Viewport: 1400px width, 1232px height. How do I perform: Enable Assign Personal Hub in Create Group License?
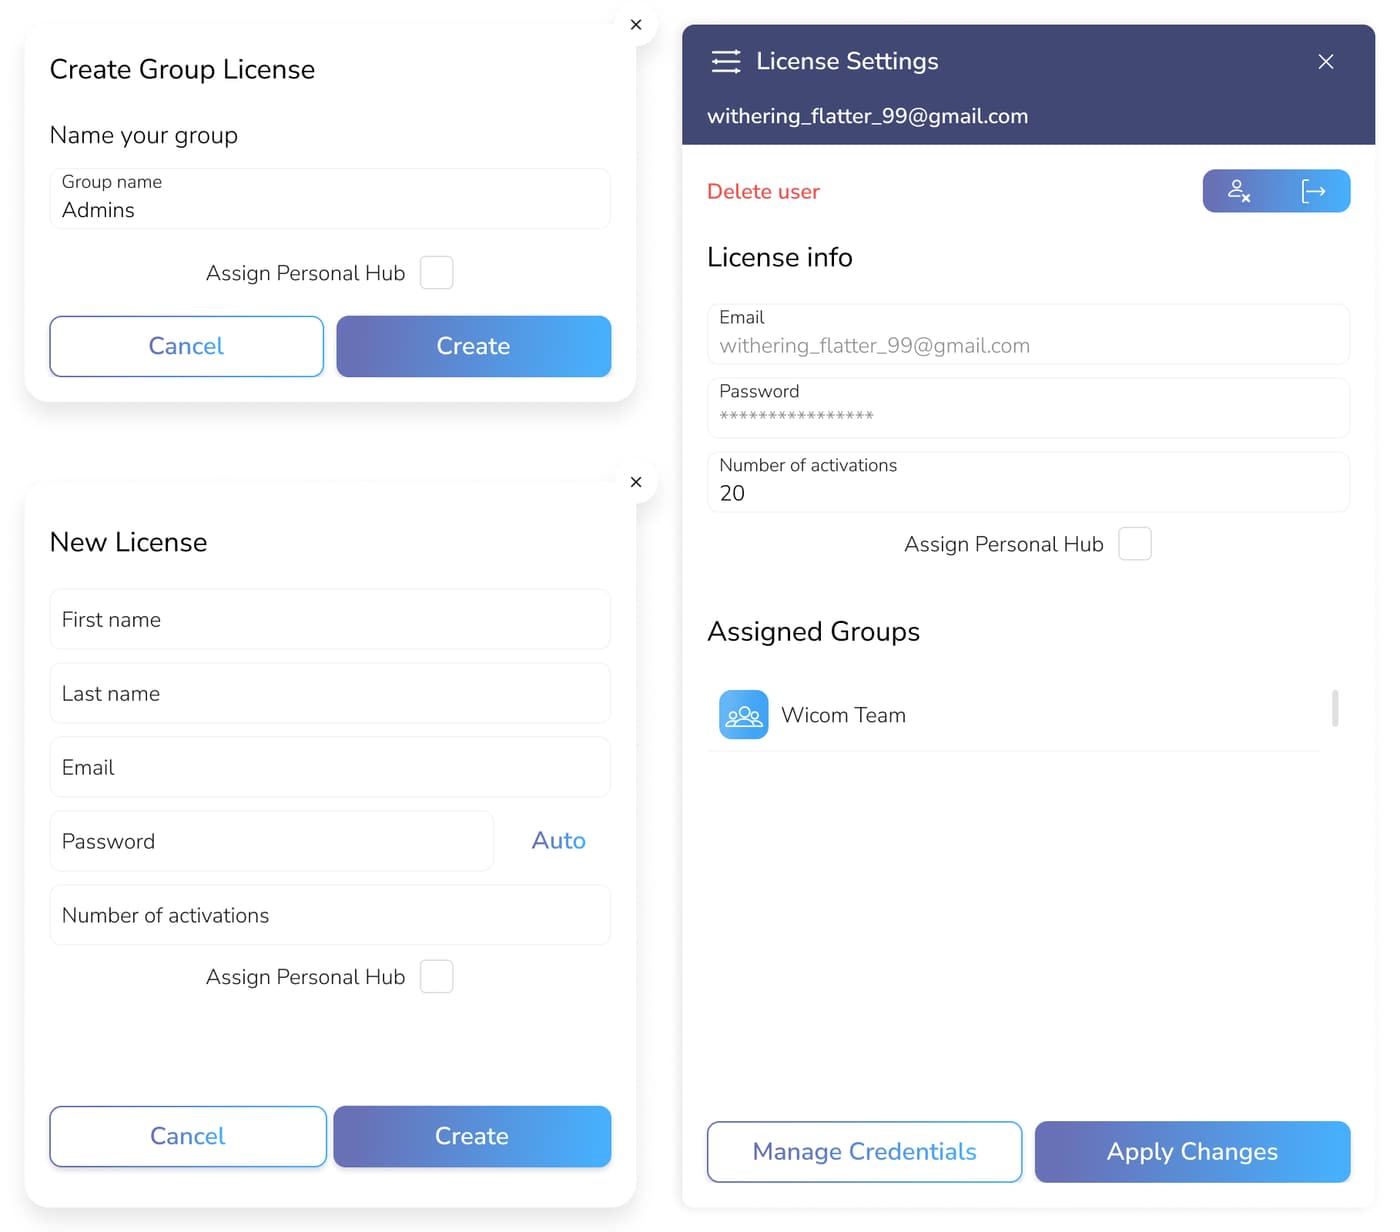[436, 273]
